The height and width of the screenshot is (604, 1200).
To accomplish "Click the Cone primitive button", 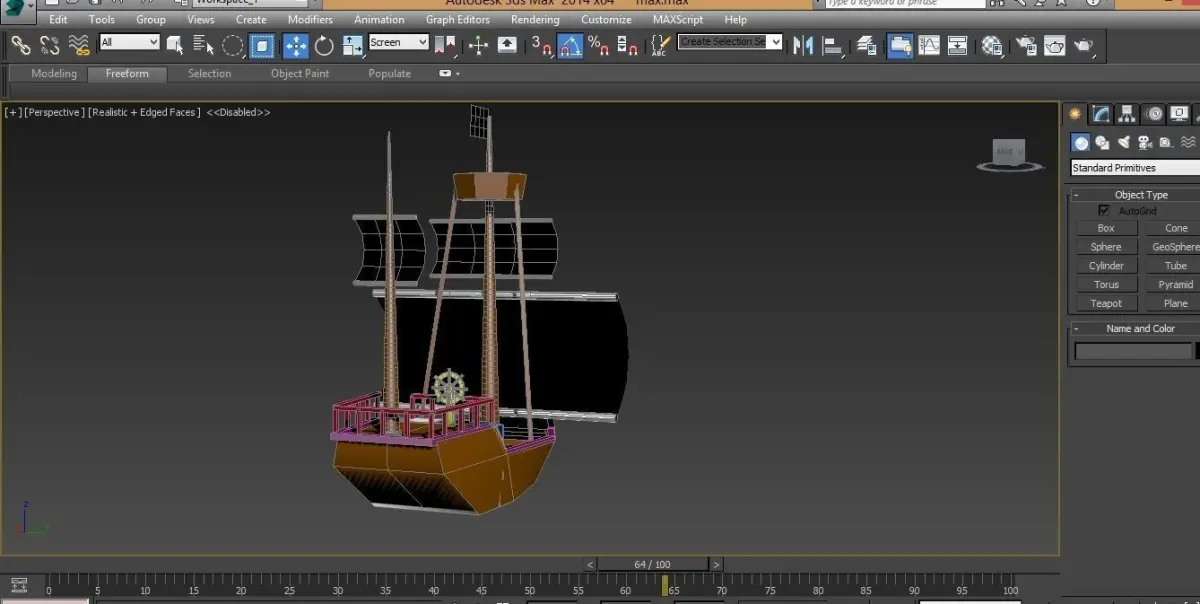I will (x=1172, y=228).
